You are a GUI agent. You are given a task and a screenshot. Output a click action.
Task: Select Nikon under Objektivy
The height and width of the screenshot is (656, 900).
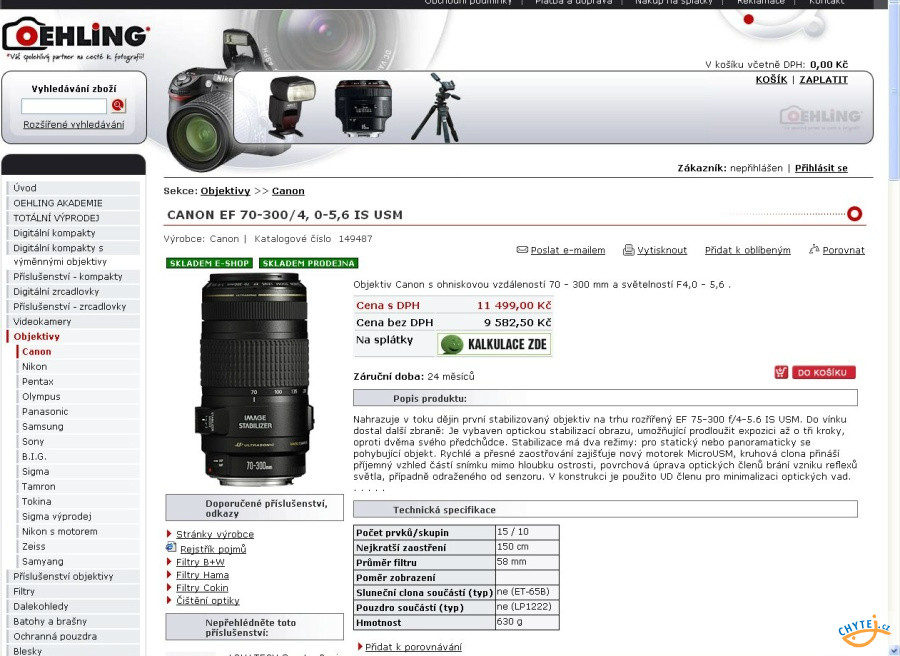pyautogui.click(x=34, y=367)
